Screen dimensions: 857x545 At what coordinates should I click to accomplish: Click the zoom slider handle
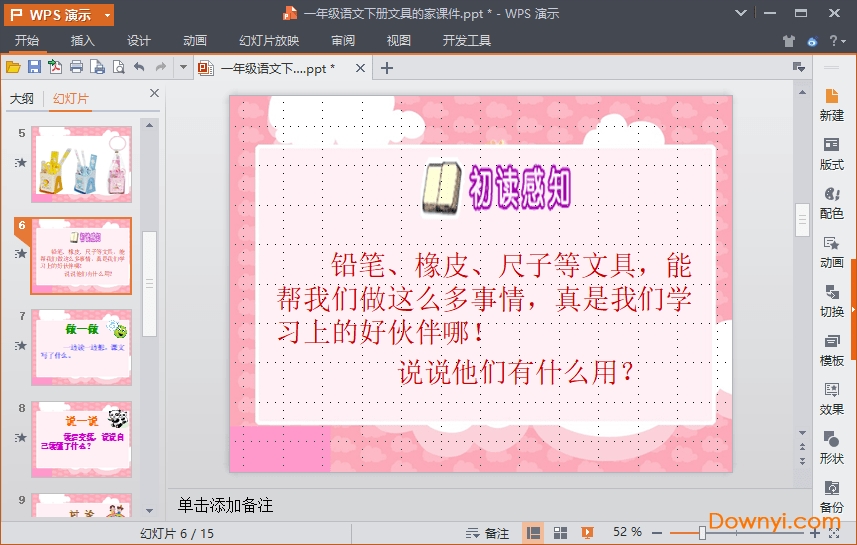(x=702, y=533)
